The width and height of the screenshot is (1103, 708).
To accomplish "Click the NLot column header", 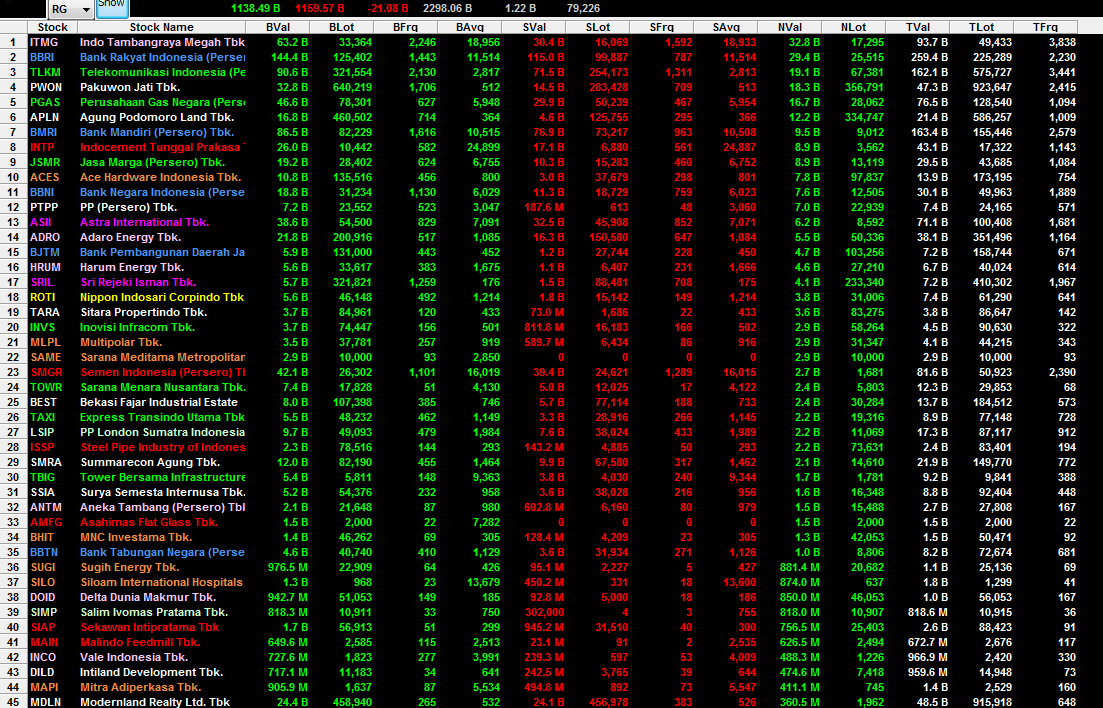I will tap(853, 27).
